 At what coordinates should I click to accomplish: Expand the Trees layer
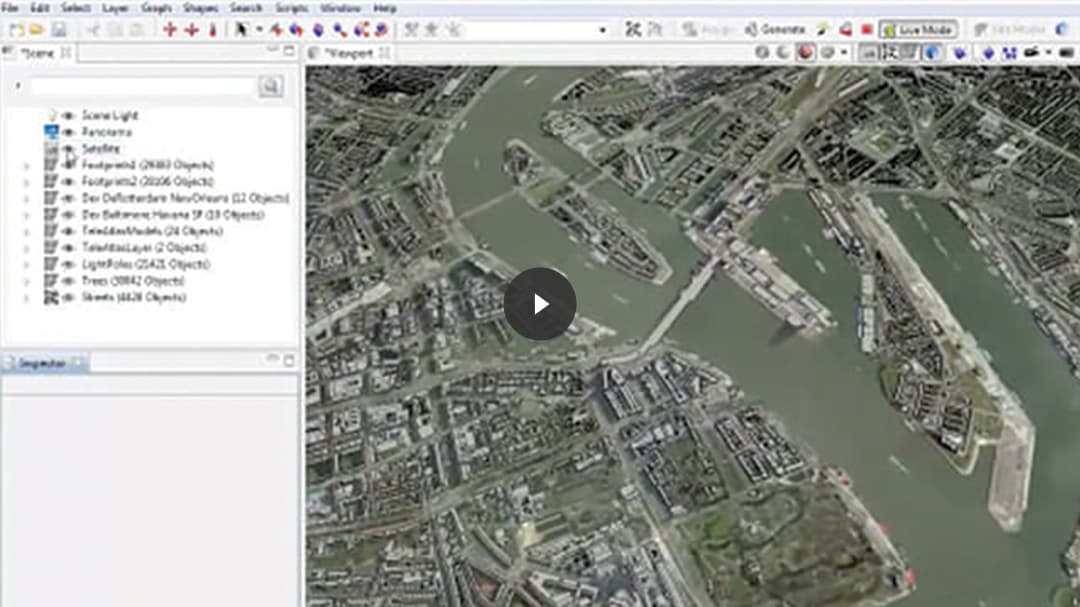point(26,281)
